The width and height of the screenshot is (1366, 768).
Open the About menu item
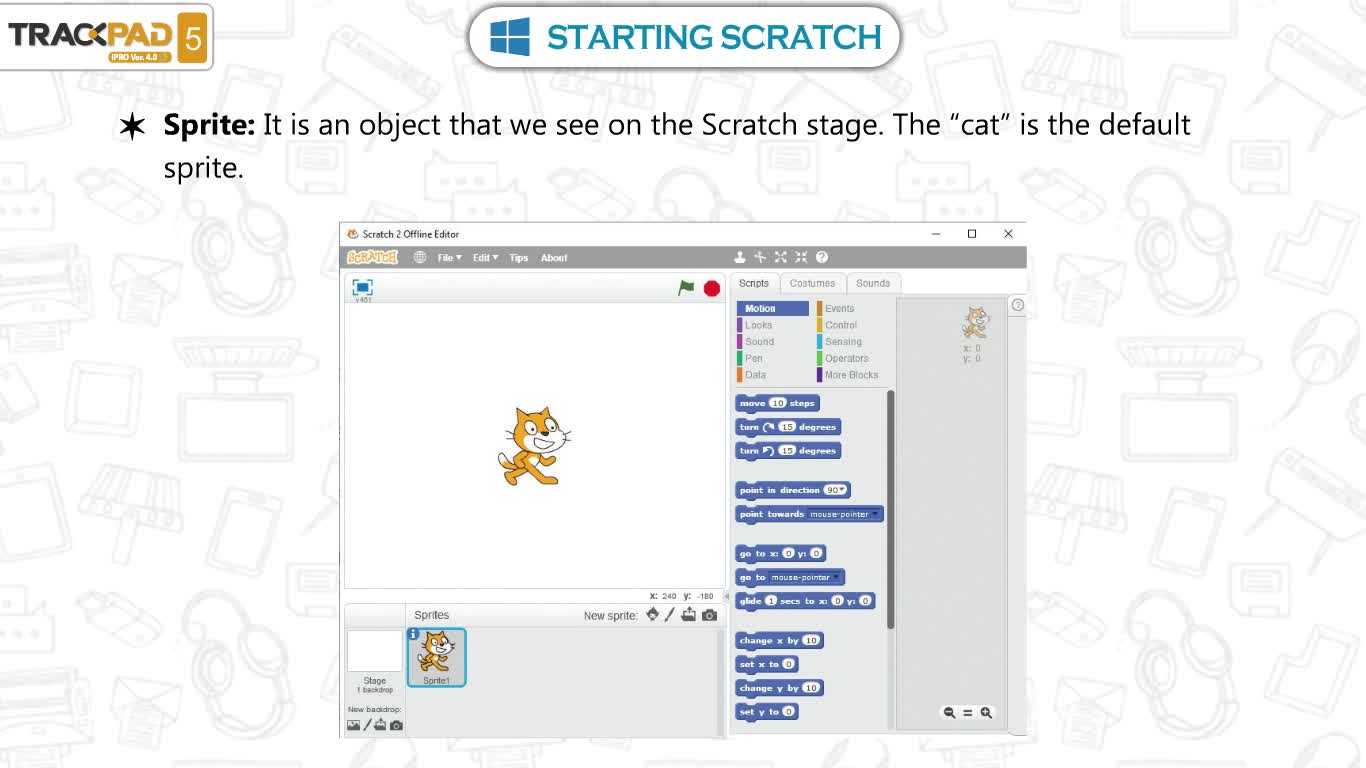pyautogui.click(x=554, y=258)
